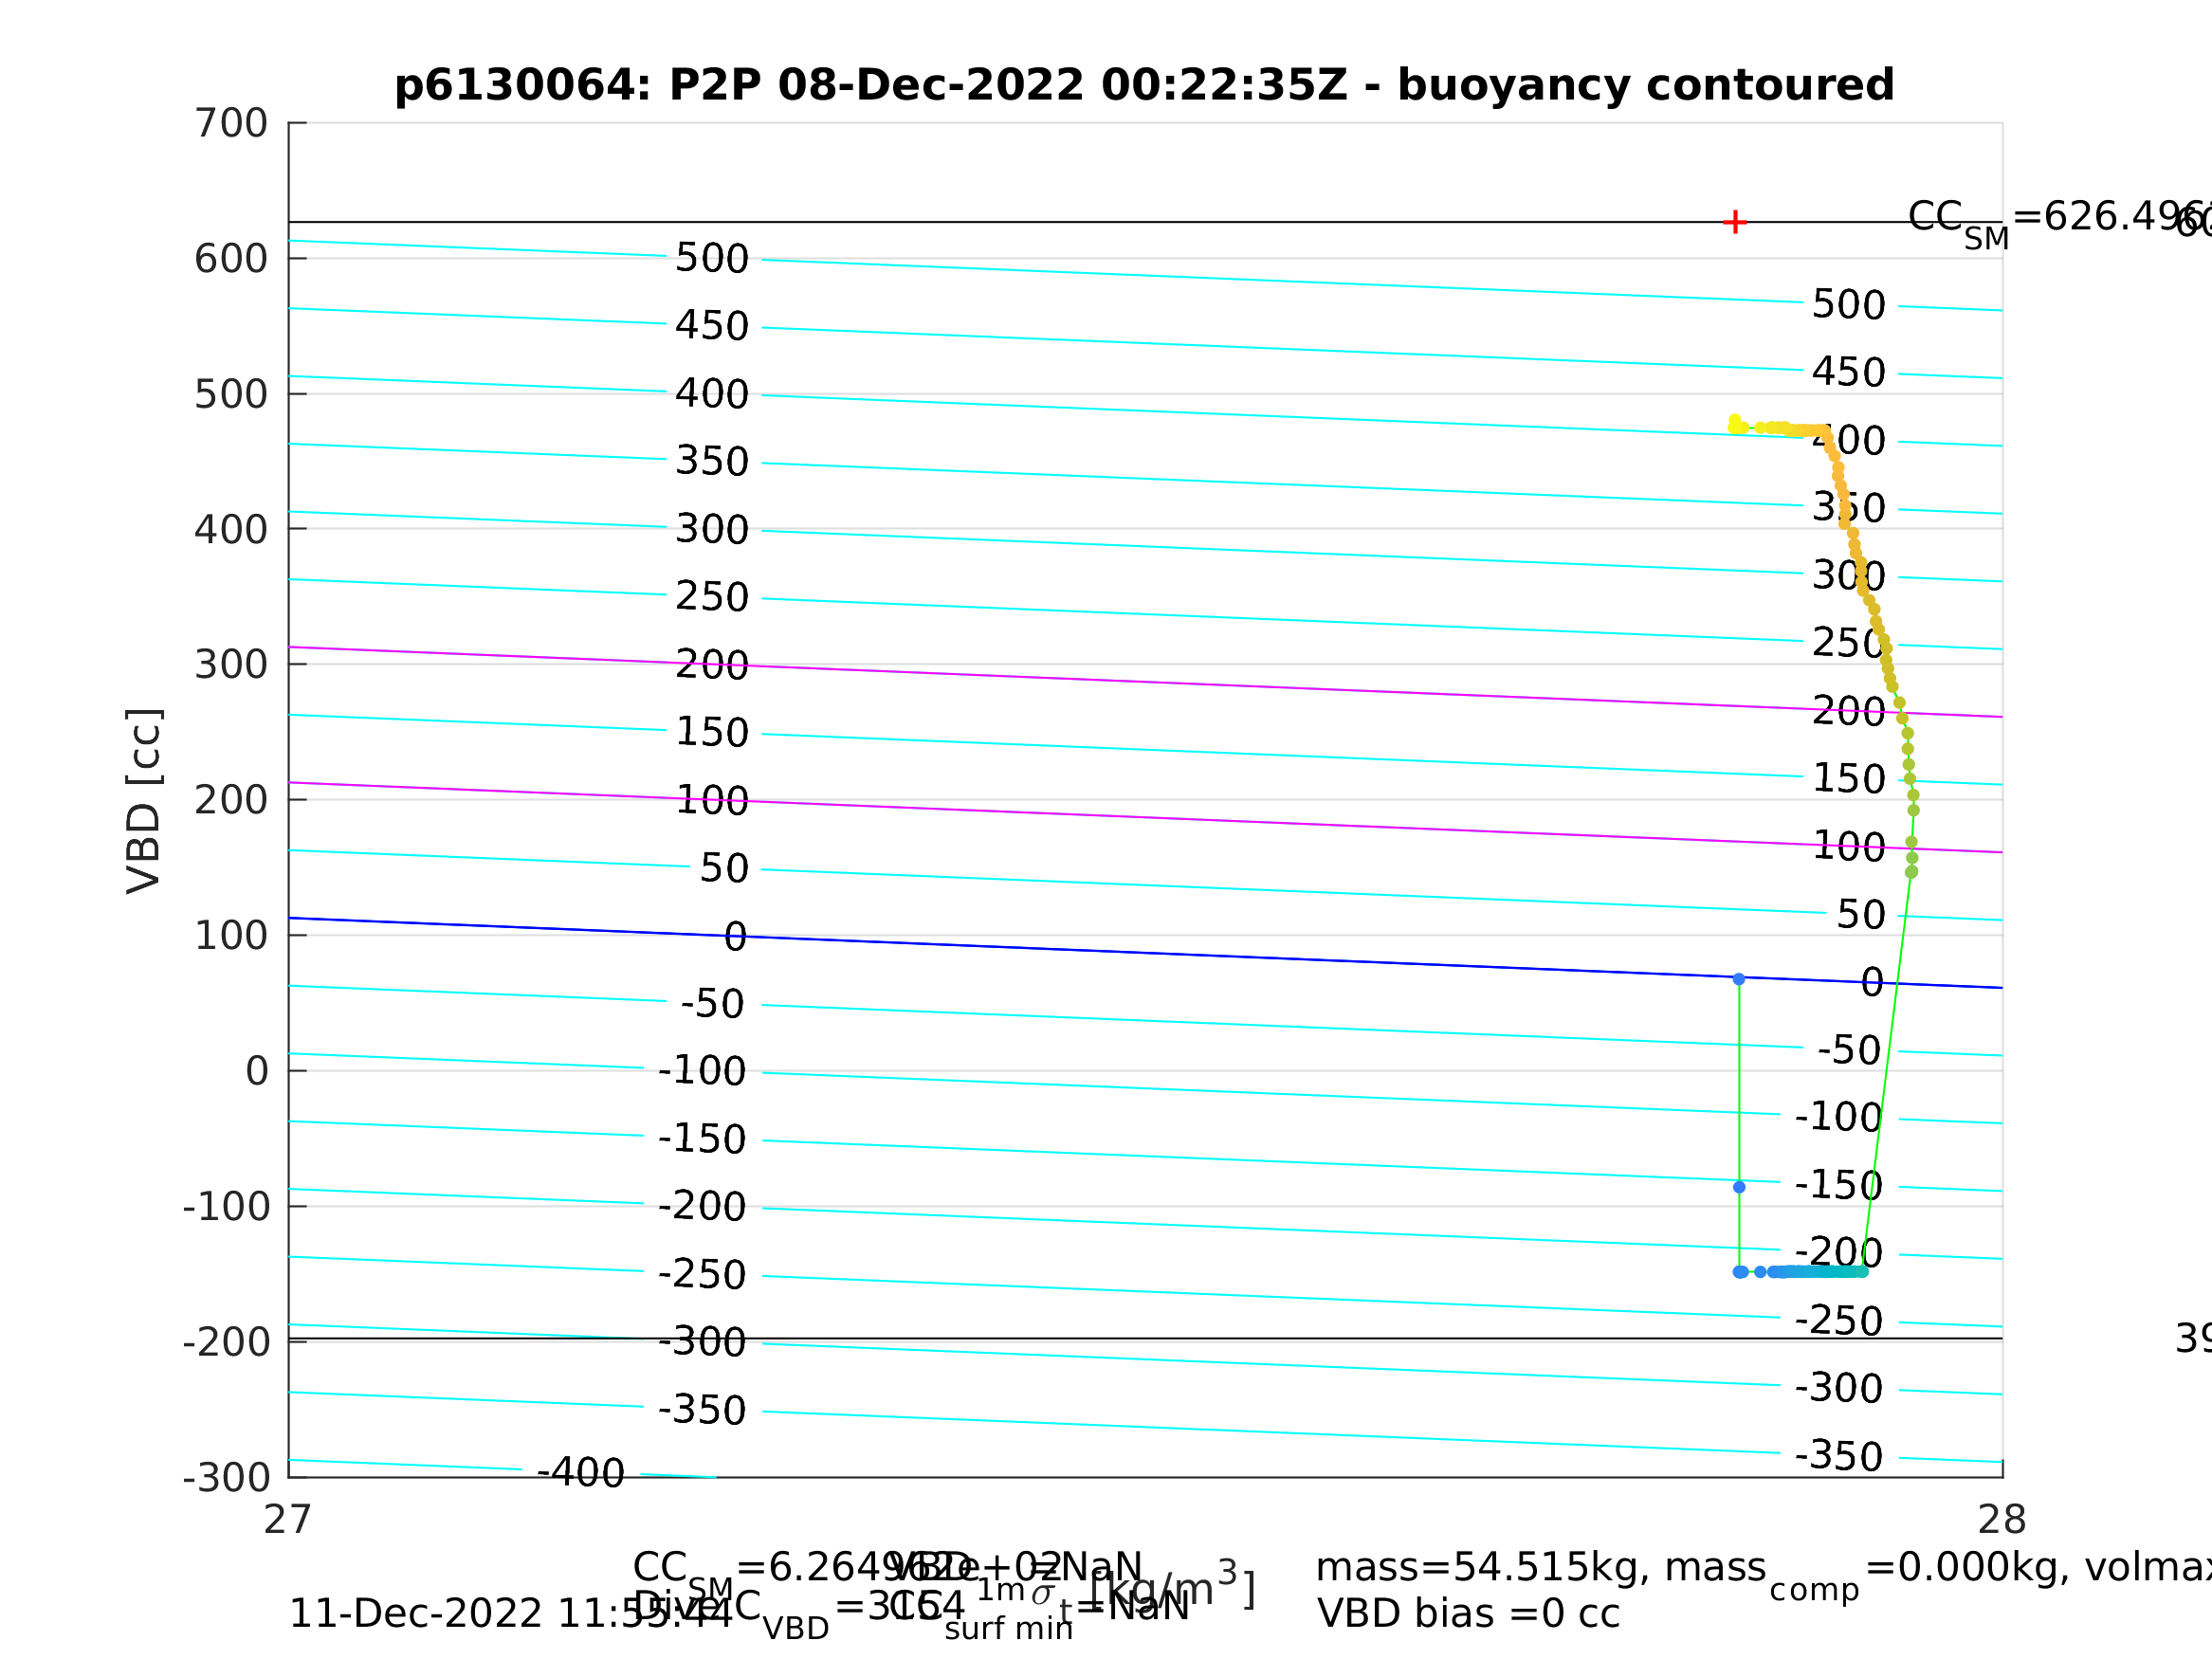Click the right-hand contour label 450
The image size is (2212, 1659).
1849,373
